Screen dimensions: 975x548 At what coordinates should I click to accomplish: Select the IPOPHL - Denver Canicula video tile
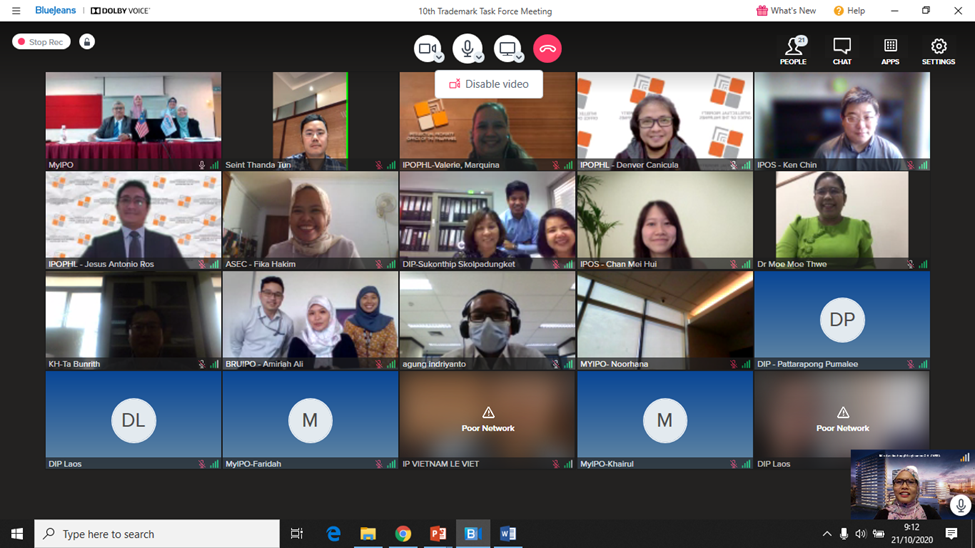click(x=665, y=121)
